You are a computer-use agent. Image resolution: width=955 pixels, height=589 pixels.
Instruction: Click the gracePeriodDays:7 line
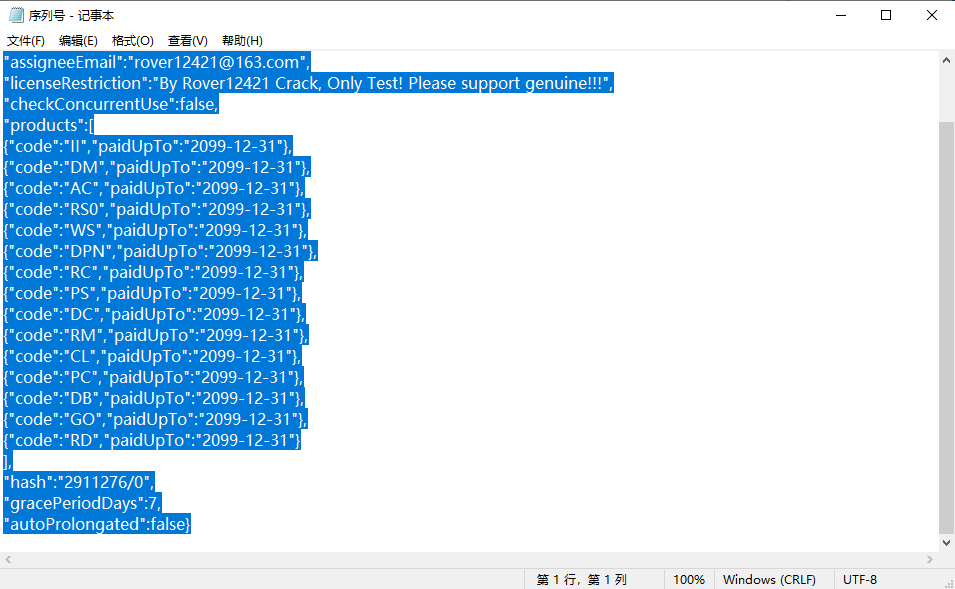[x=82, y=503]
